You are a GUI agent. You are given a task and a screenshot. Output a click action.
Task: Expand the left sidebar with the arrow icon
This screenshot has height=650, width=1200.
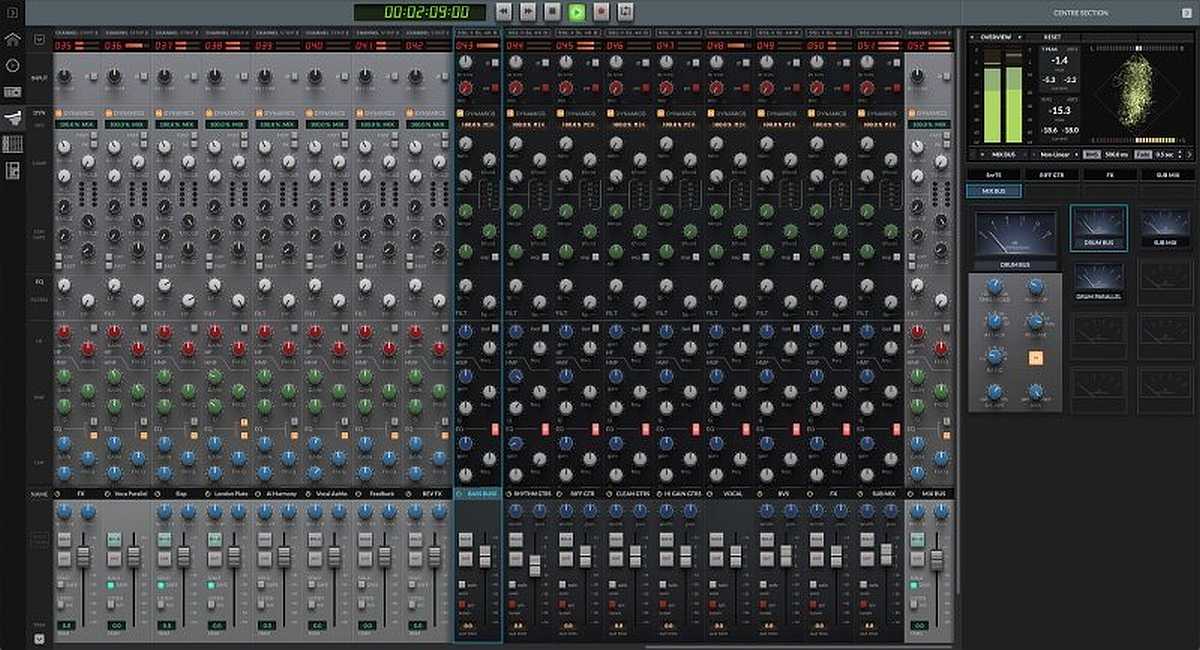coord(12,11)
